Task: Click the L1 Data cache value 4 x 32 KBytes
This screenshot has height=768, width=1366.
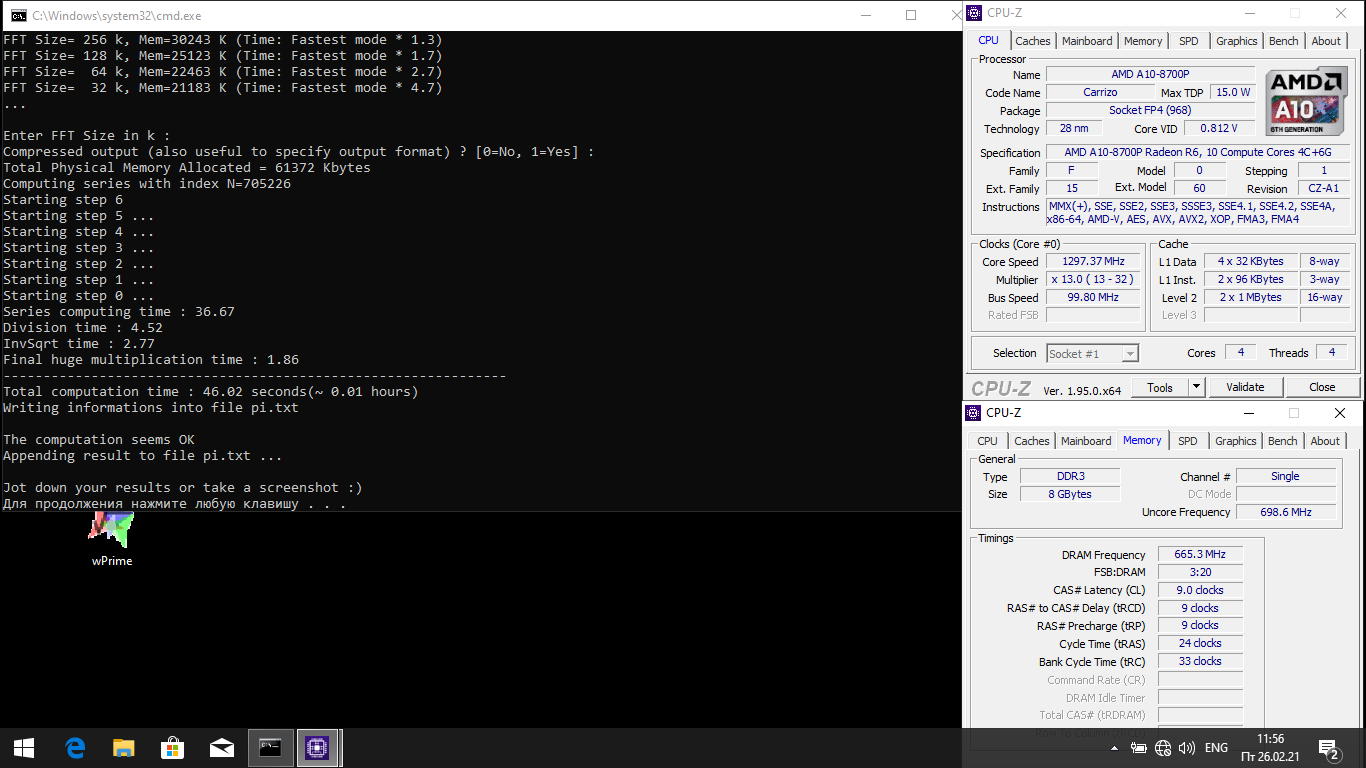Action: [x=1250, y=261]
